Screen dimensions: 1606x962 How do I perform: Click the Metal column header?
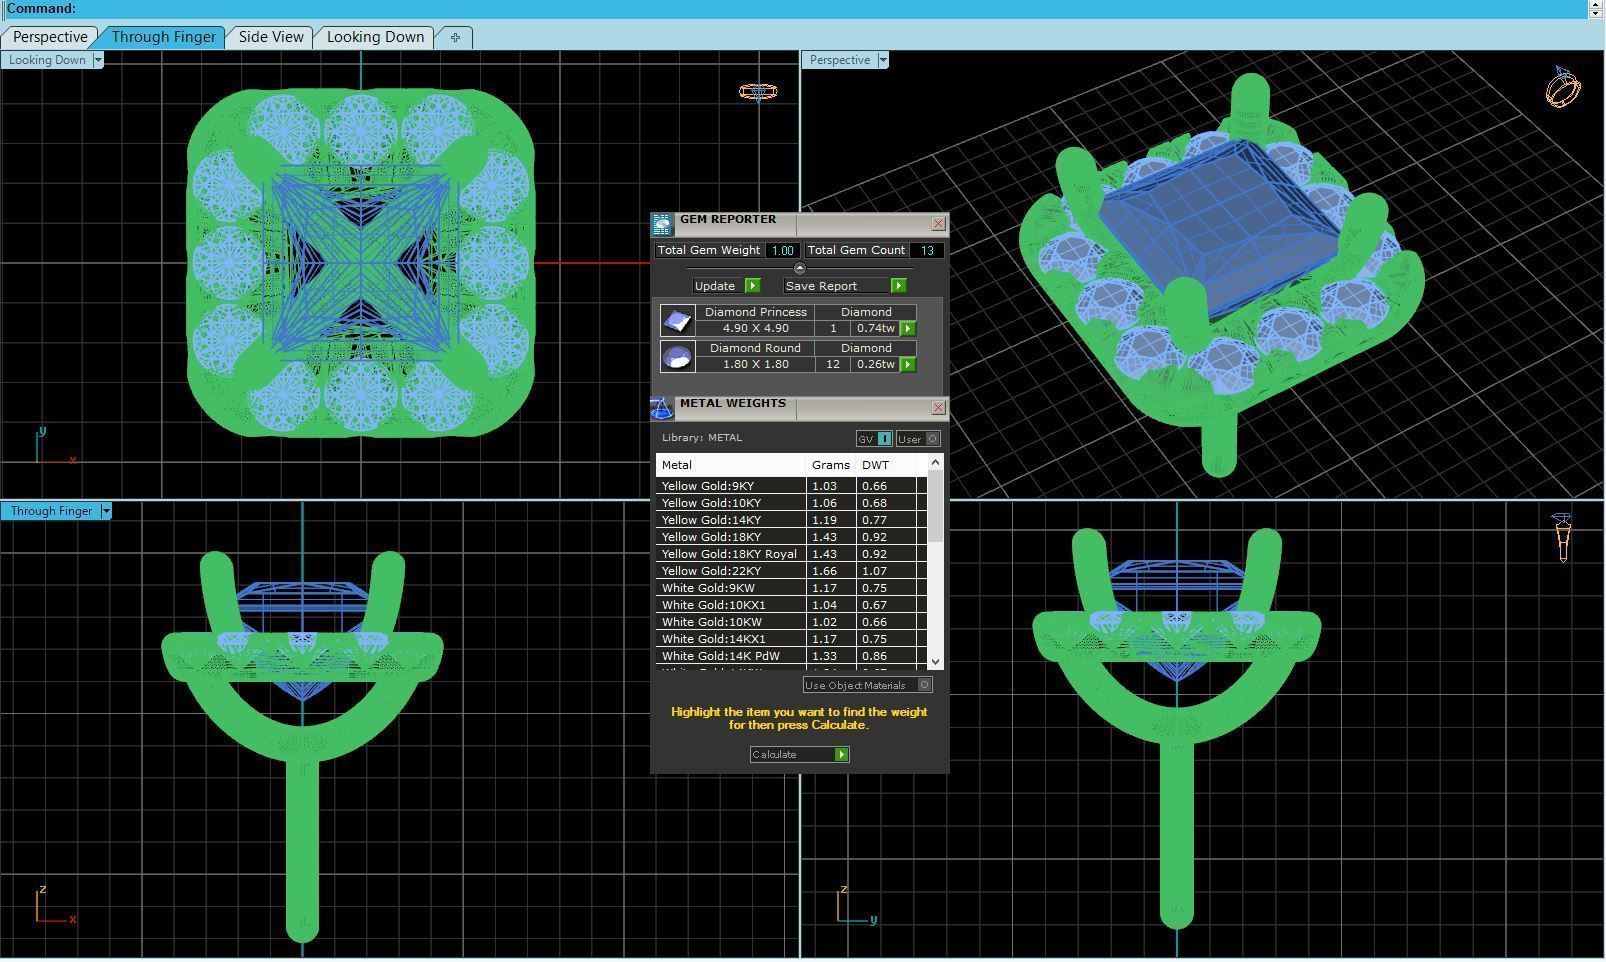(x=731, y=465)
